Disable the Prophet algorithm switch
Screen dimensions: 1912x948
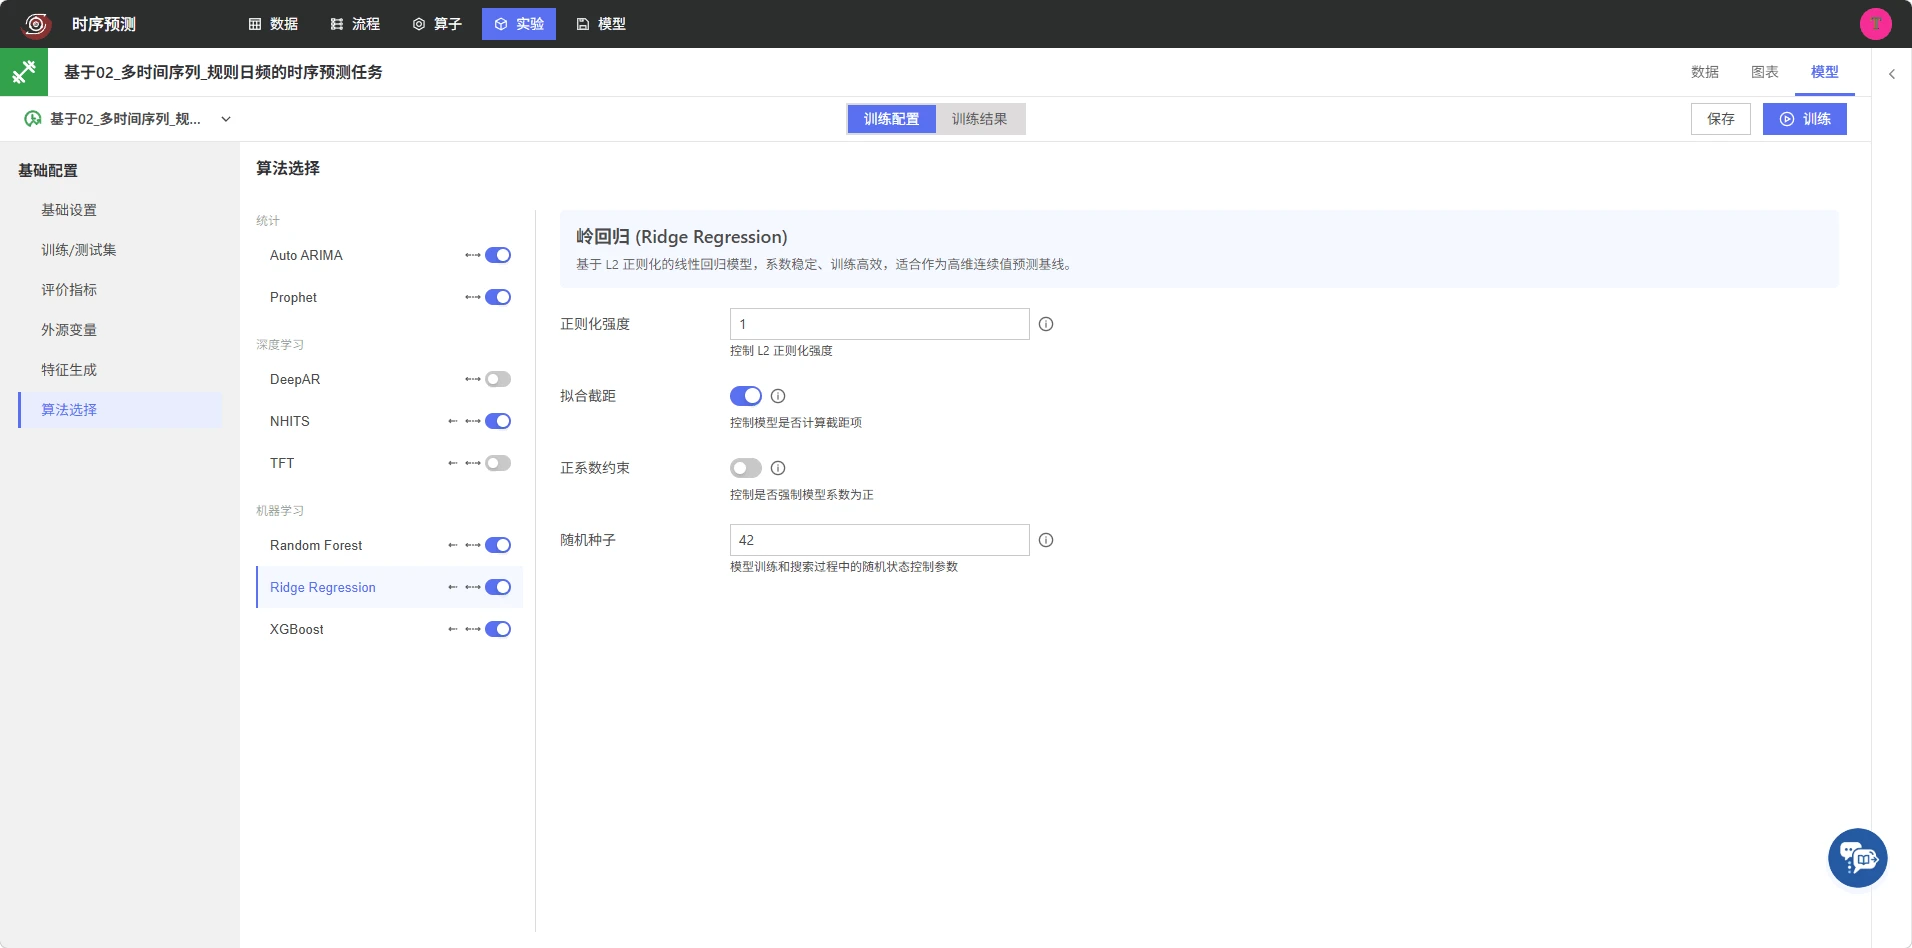tap(498, 297)
